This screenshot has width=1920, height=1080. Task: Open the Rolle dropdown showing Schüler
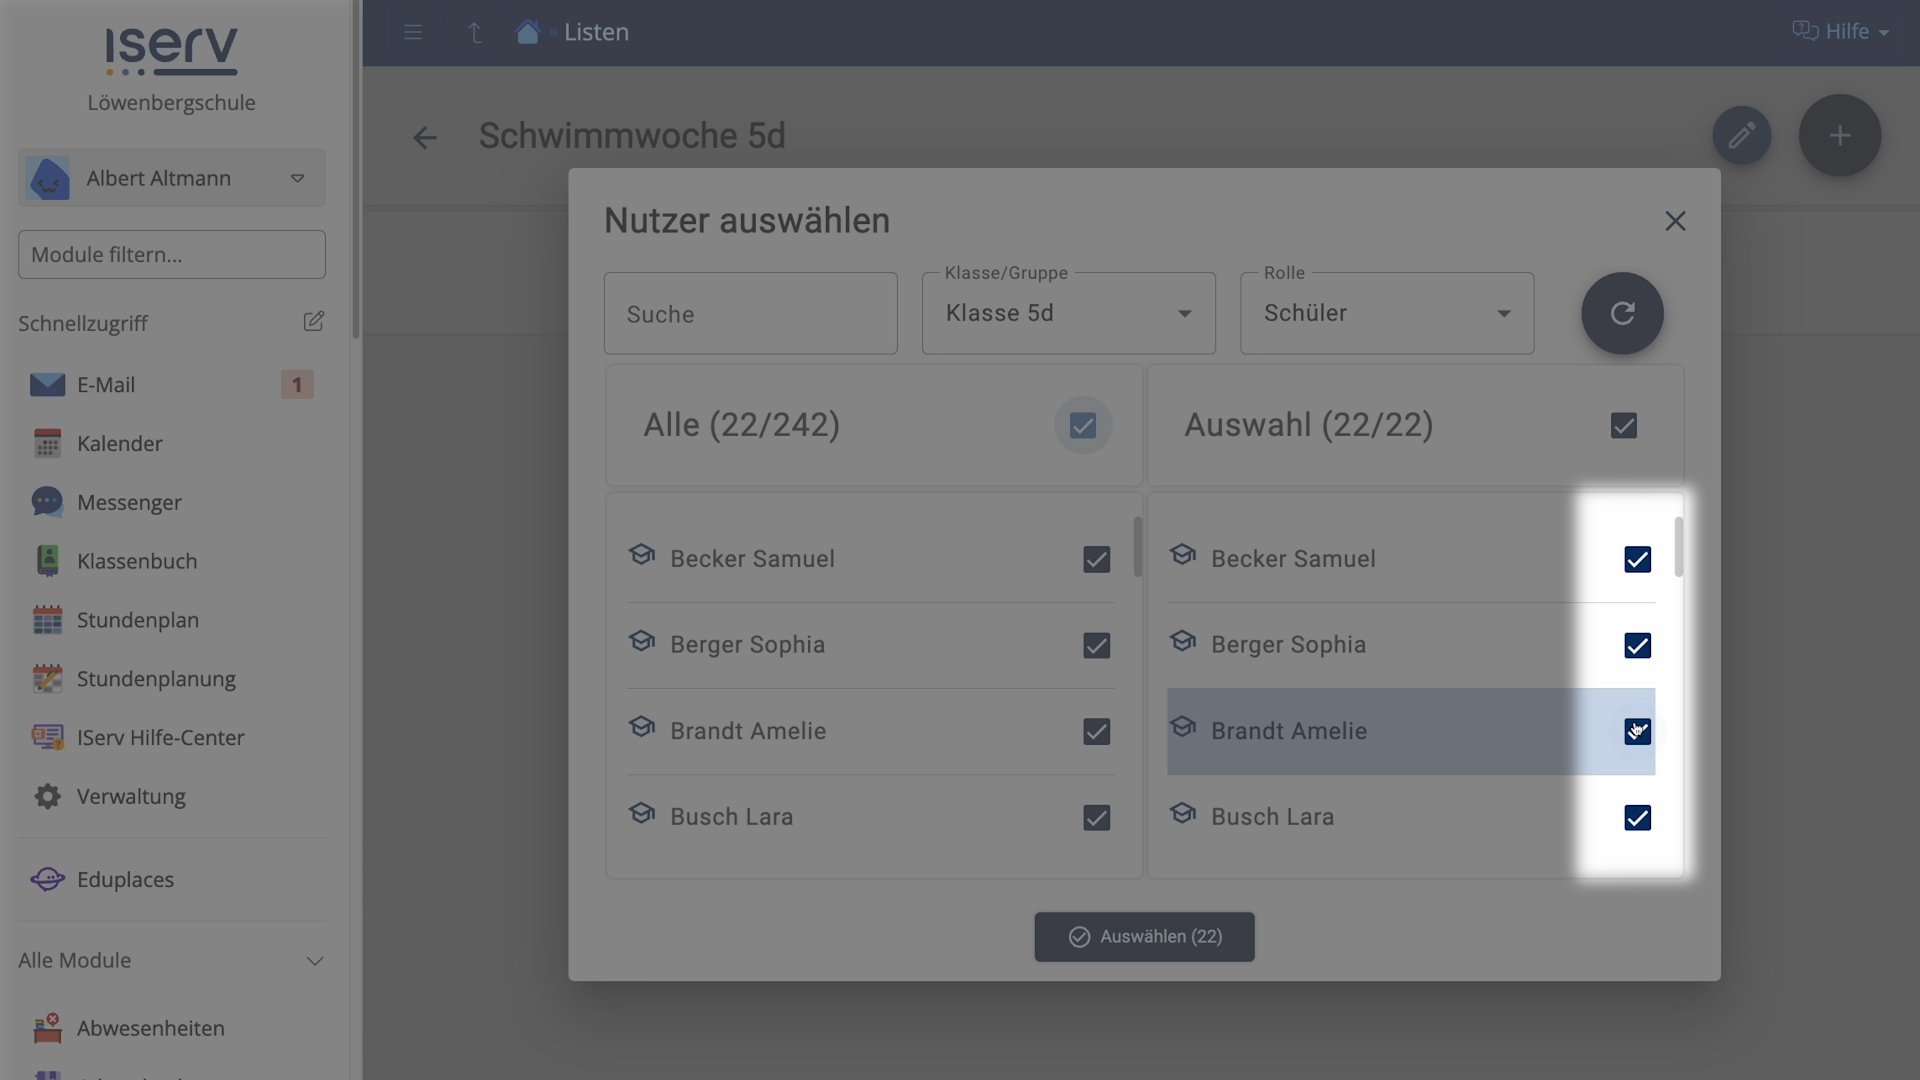click(x=1386, y=313)
